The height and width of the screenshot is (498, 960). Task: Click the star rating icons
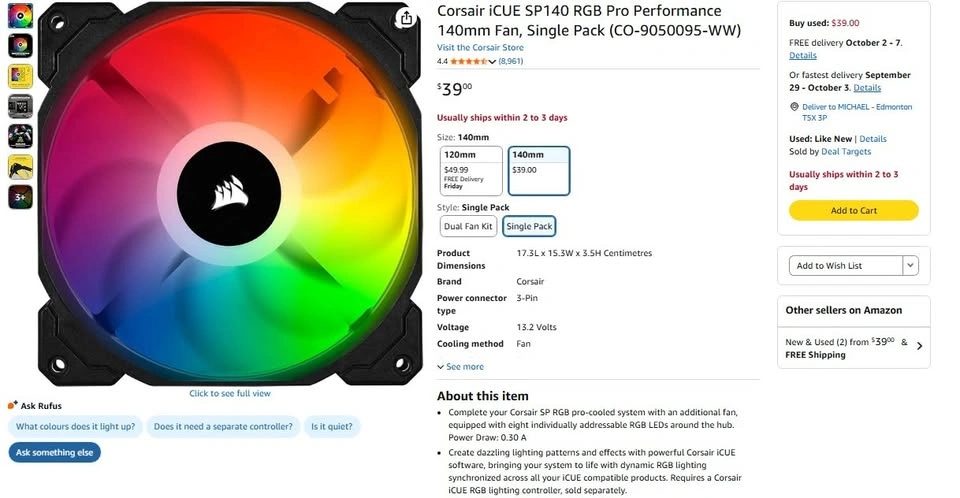click(468, 62)
